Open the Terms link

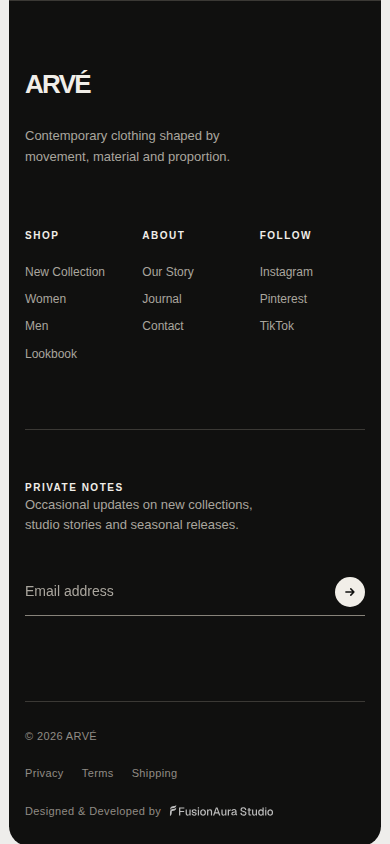97,773
